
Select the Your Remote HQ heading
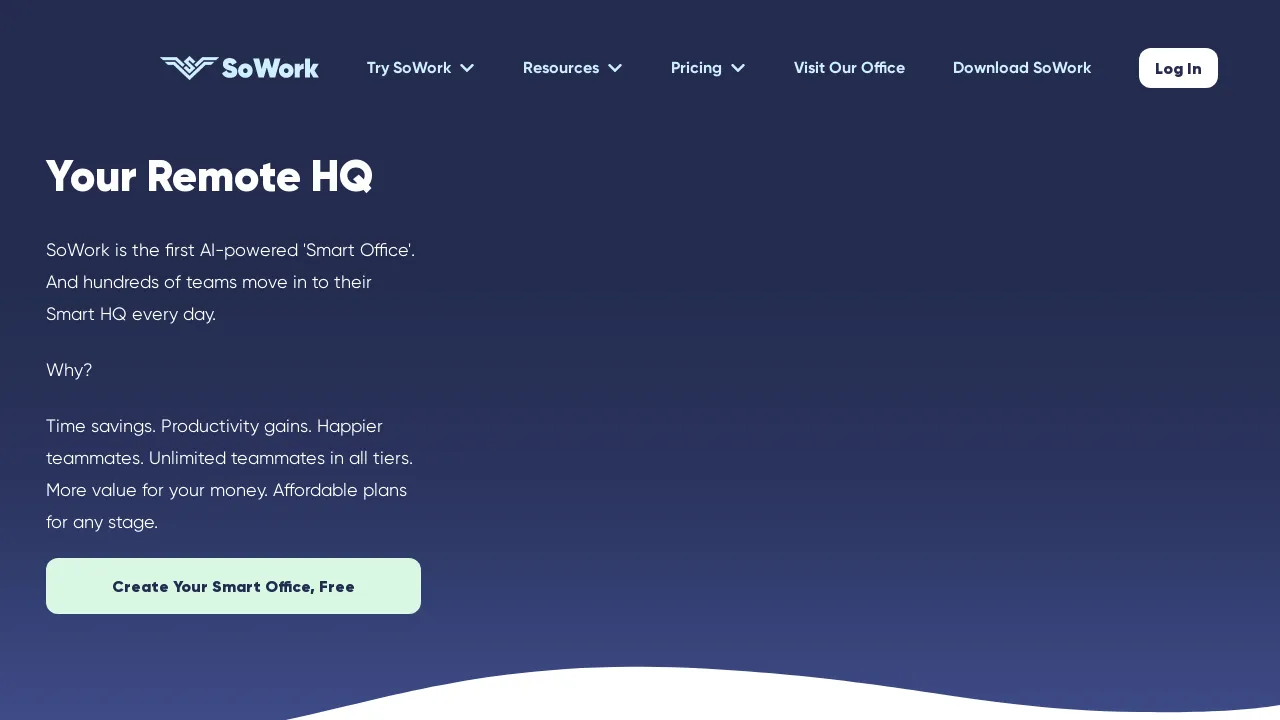(209, 177)
